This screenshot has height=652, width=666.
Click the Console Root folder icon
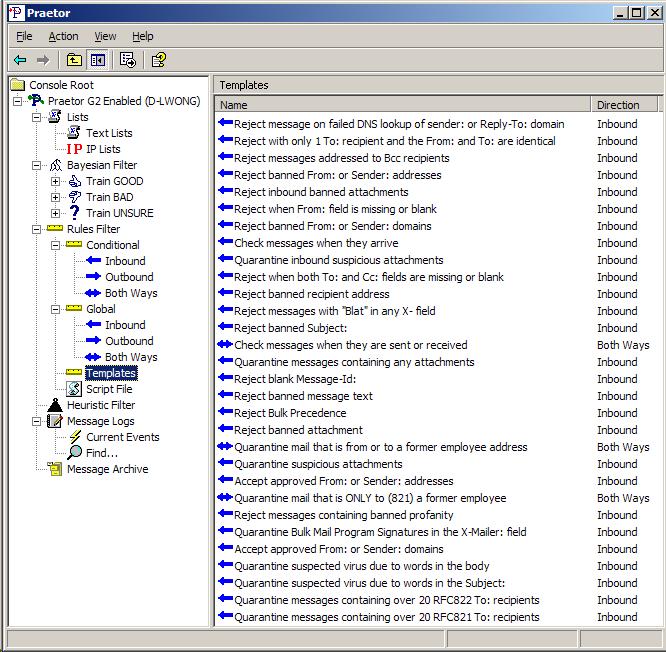17,85
